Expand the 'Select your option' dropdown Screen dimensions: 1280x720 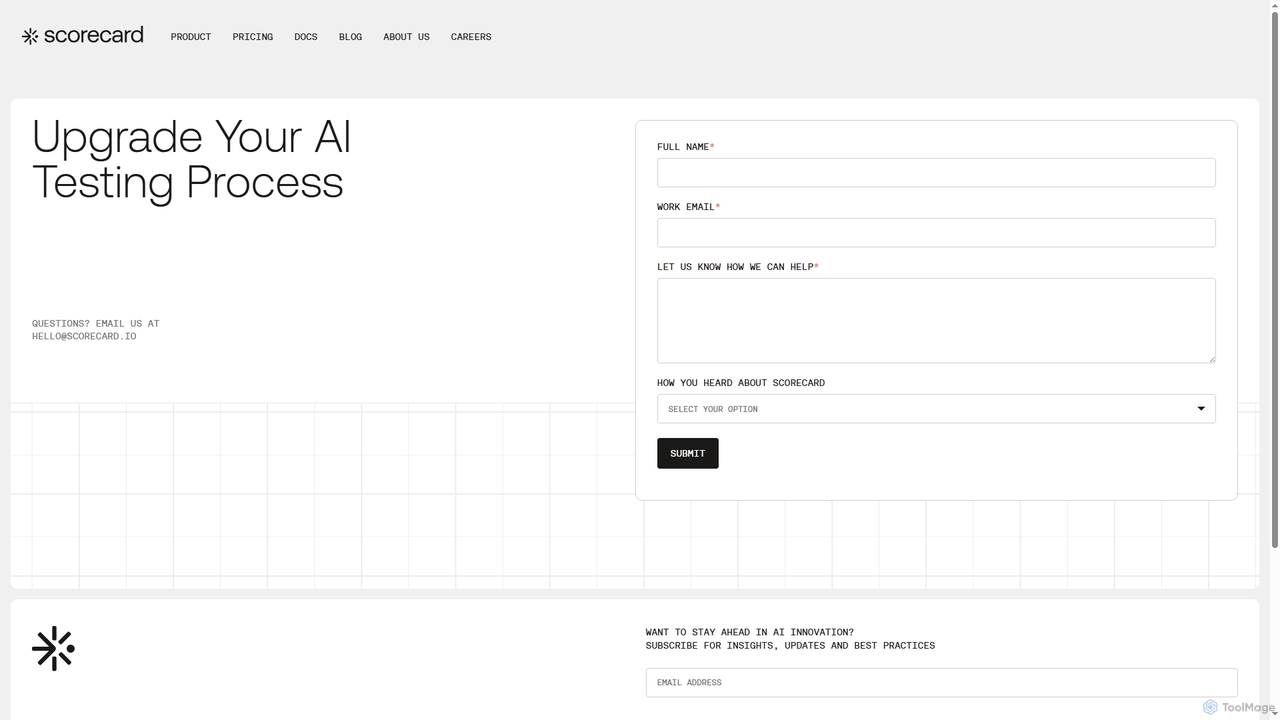point(936,408)
